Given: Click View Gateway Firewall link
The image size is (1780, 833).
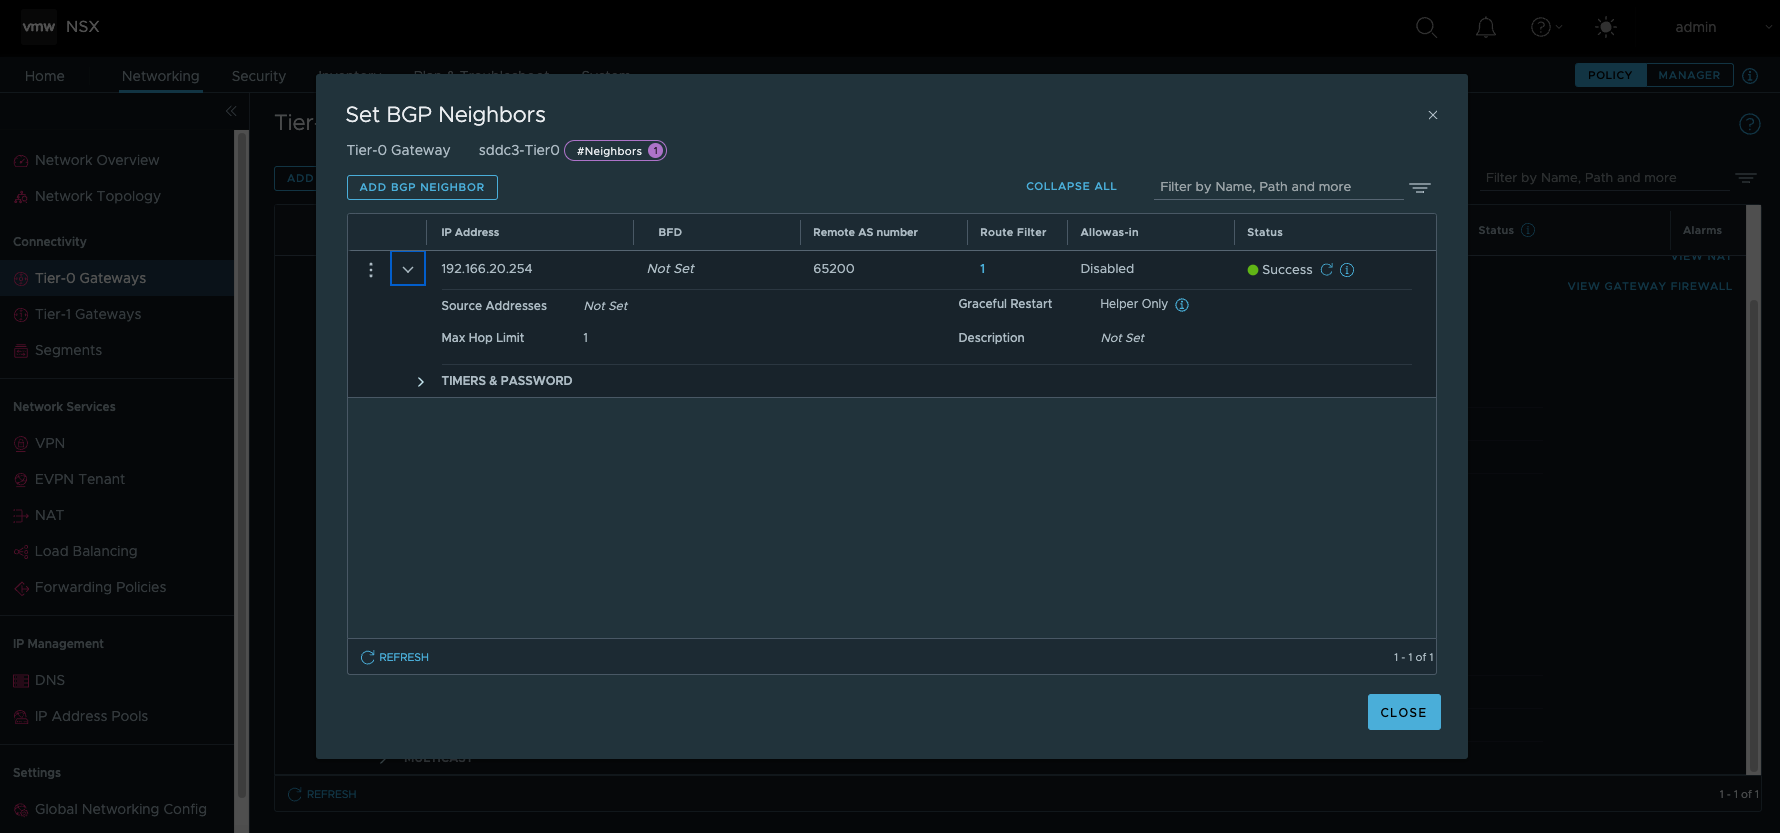Looking at the screenshot, I should (1650, 286).
